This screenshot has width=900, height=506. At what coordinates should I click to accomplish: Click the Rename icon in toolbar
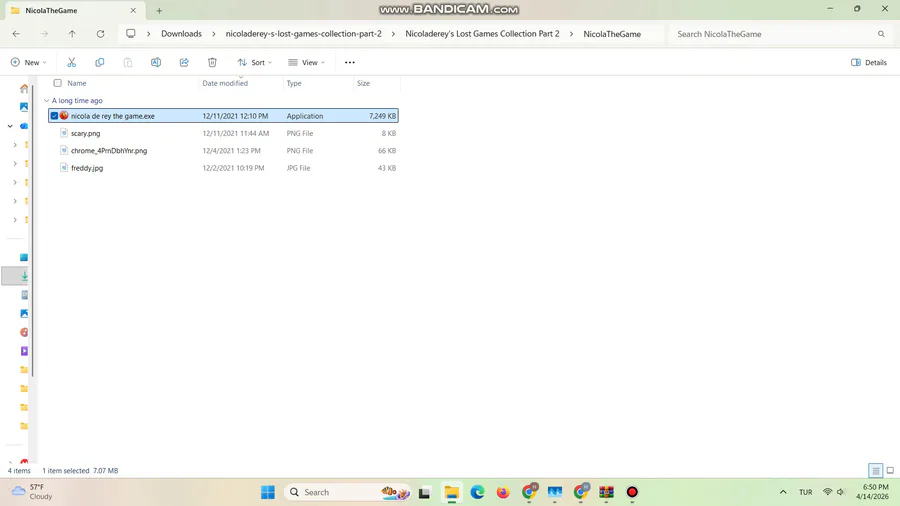click(x=156, y=63)
